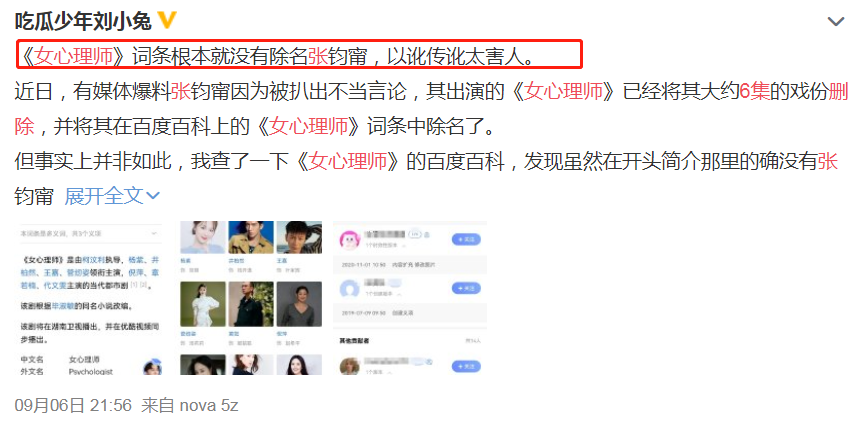
Task: Click the 《女心理师》 link in fourth line
Action: pyautogui.click(x=348, y=161)
